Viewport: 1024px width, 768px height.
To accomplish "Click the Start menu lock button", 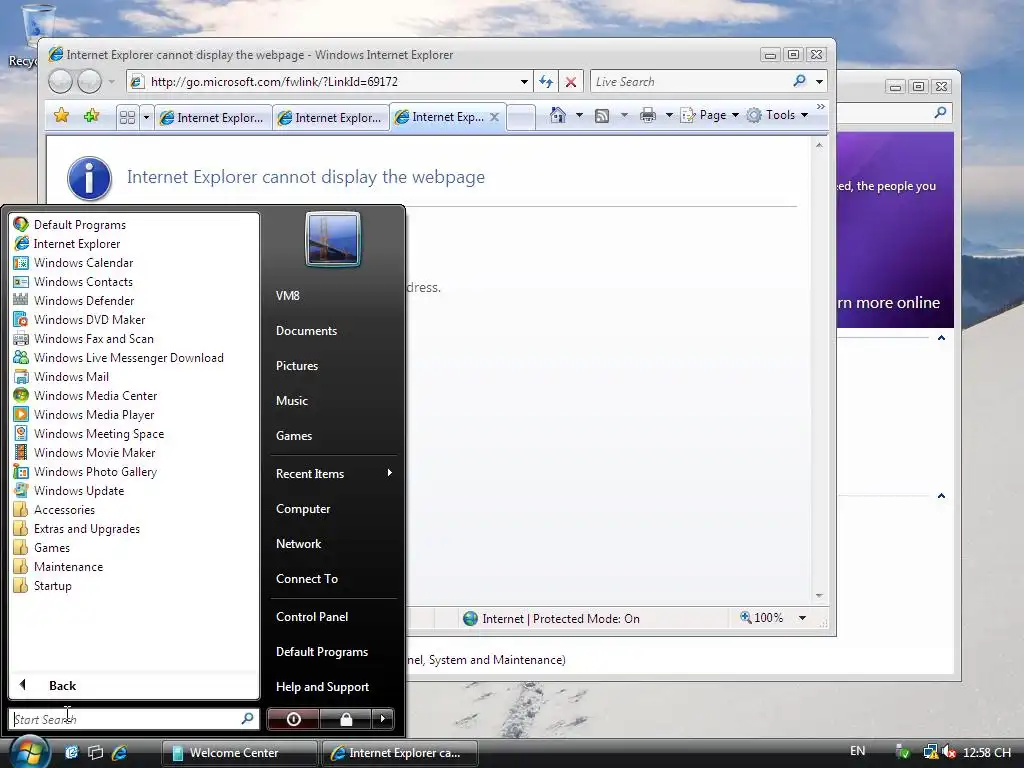I will (345, 719).
